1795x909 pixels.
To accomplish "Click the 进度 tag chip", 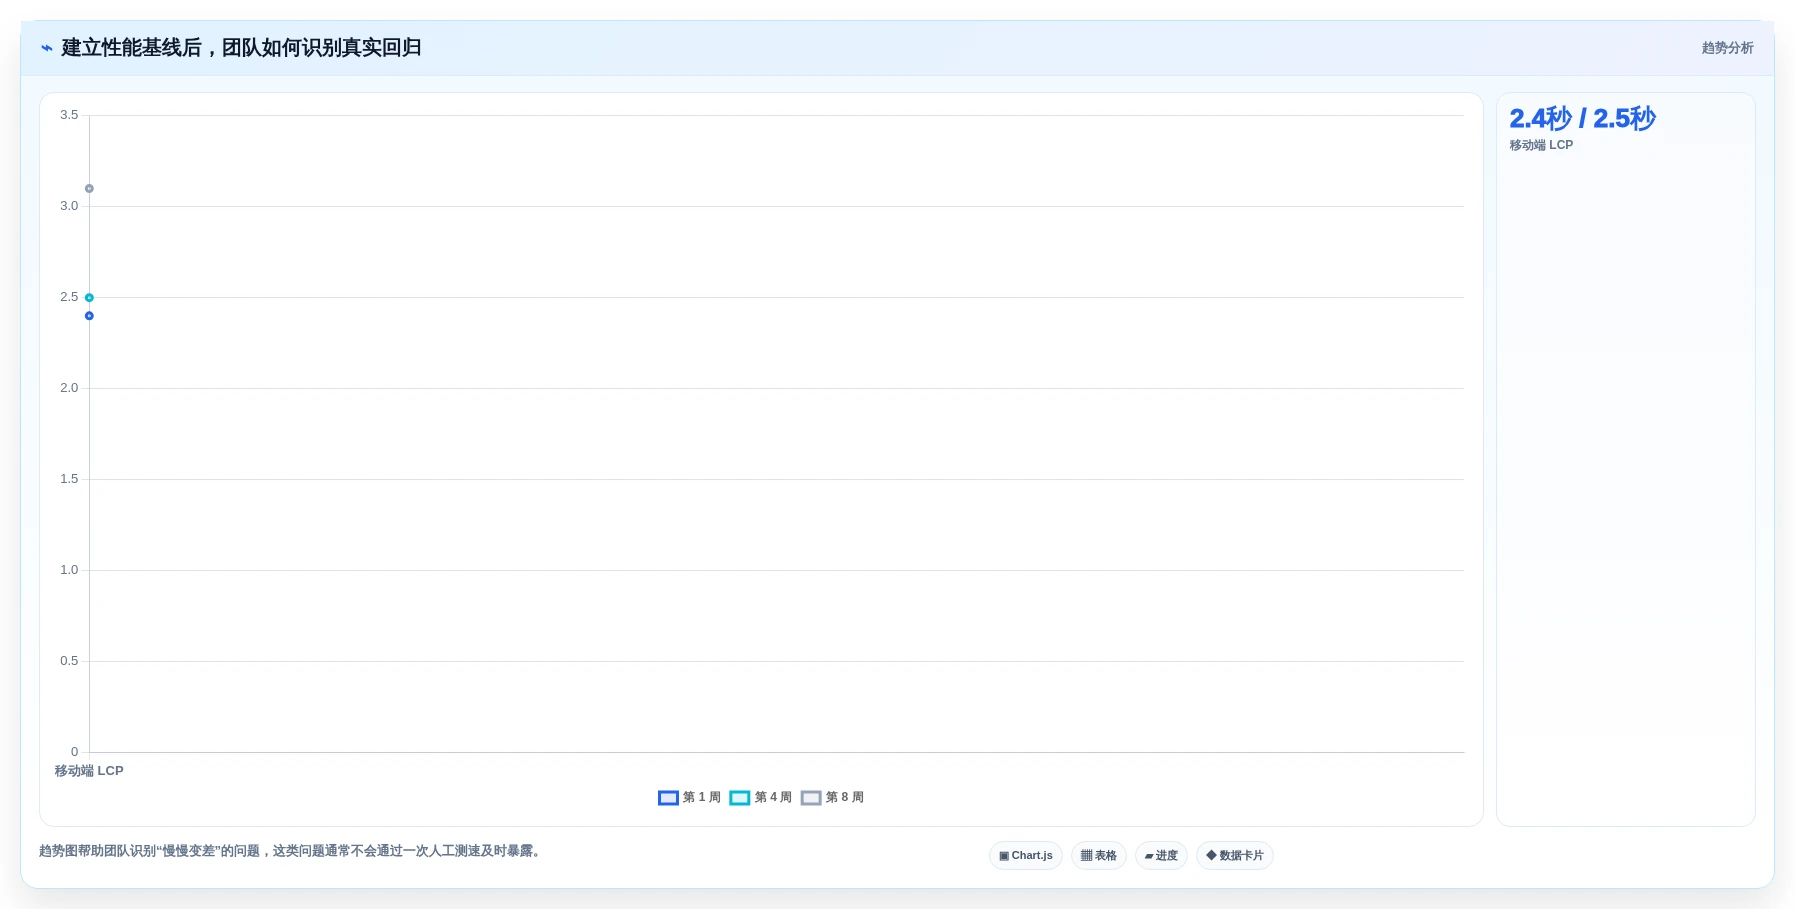I will [x=1161, y=855].
